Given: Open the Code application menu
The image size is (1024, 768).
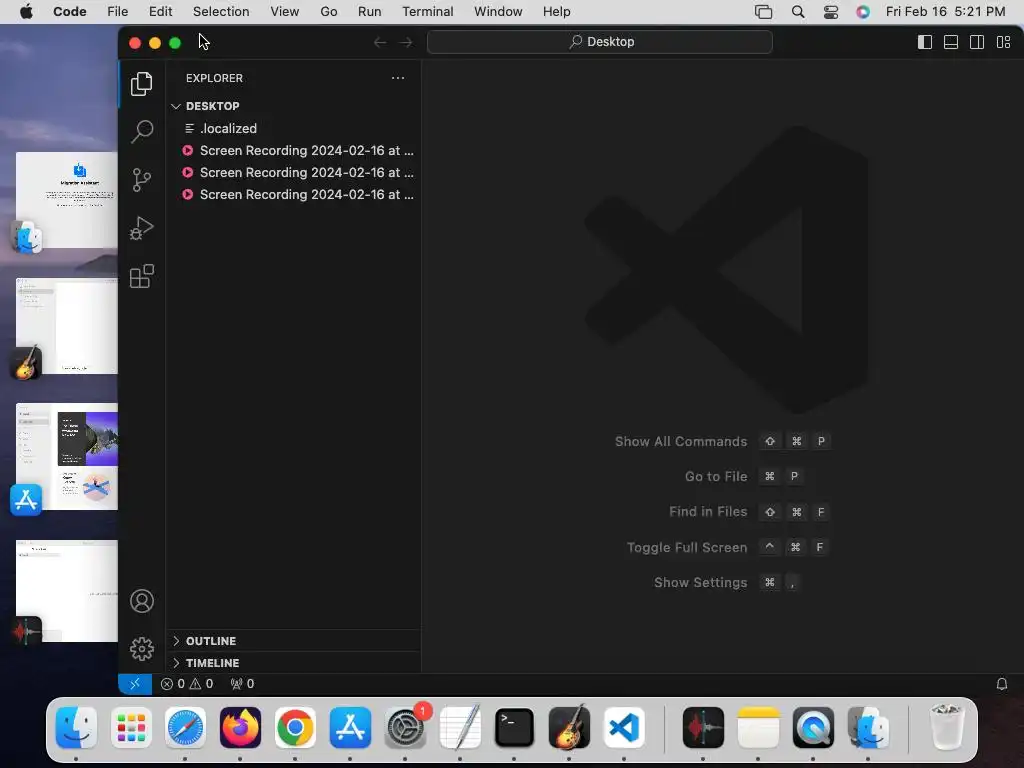Looking at the screenshot, I should coord(69,12).
